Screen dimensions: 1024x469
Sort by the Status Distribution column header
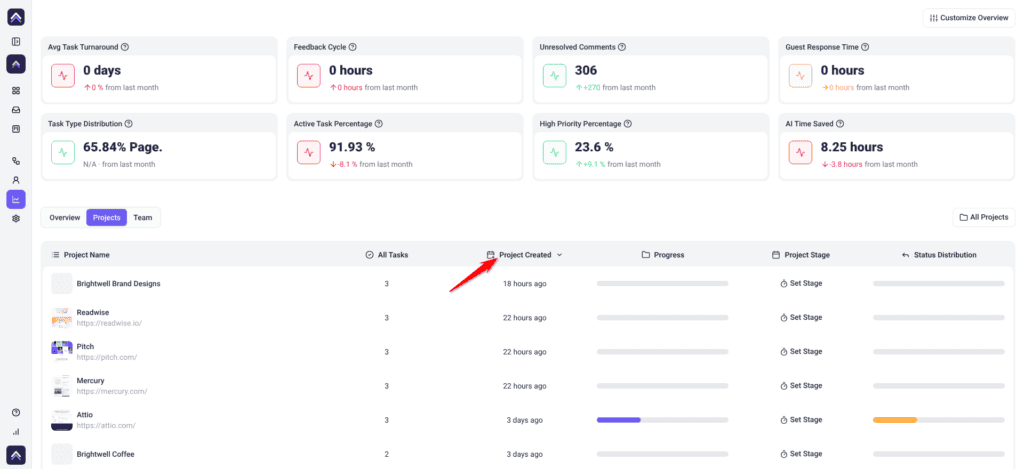pyautogui.click(x=938, y=255)
